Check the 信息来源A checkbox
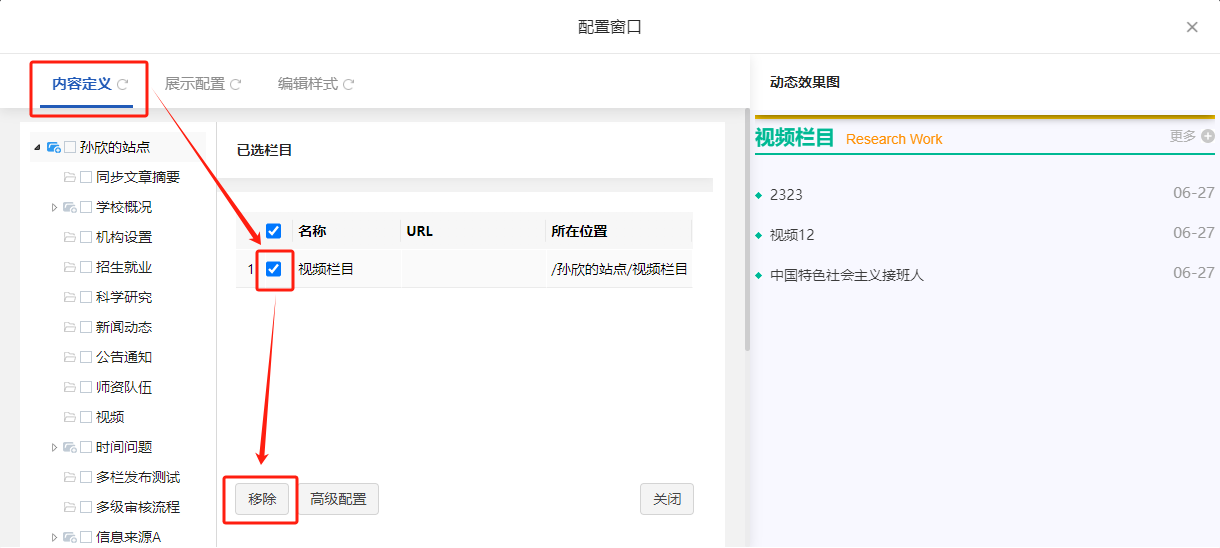1220x548 pixels. click(86, 537)
